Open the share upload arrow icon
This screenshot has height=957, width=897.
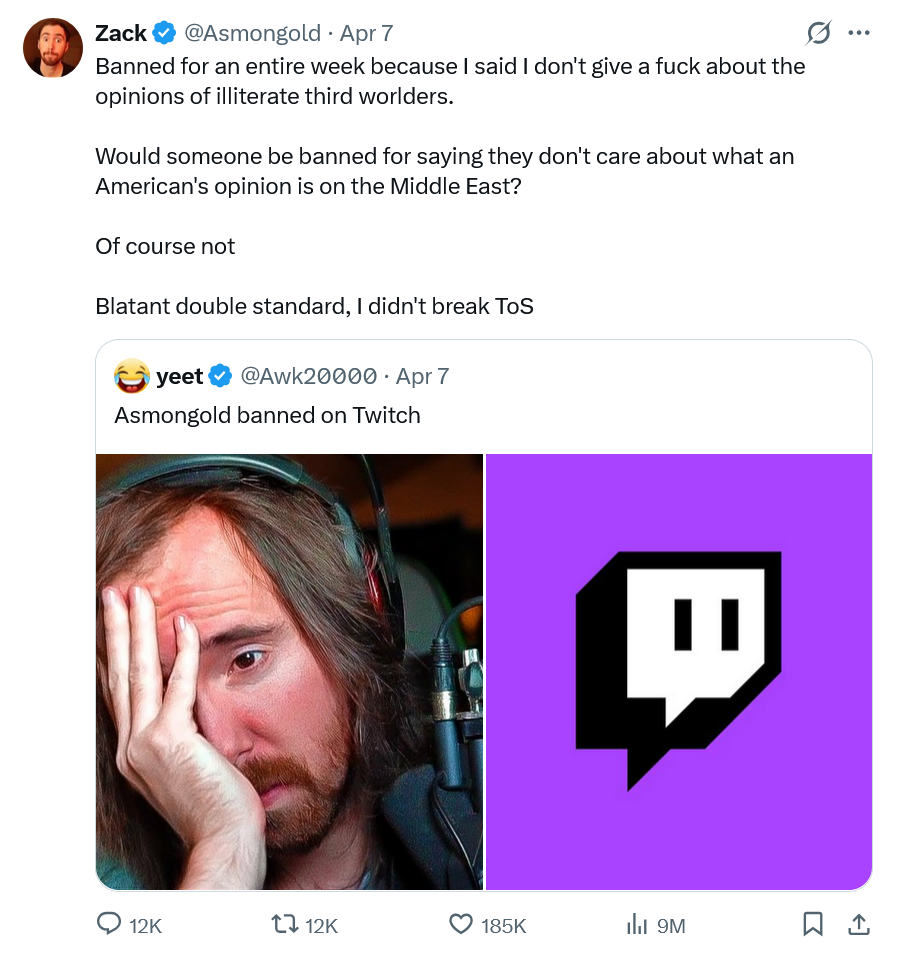pos(858,925)
